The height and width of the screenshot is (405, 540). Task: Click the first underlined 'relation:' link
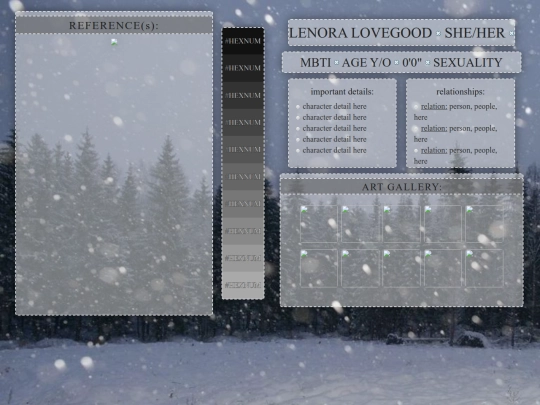coord(434,106)
